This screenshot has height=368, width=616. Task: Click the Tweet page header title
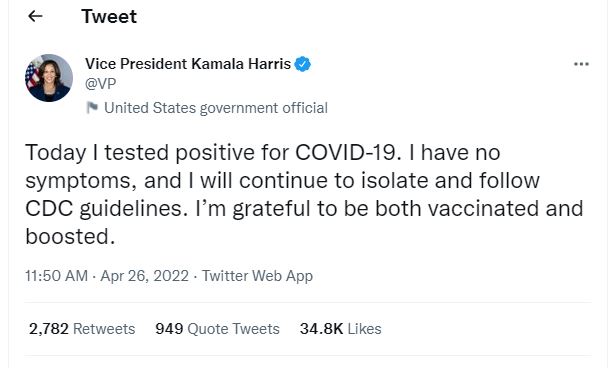point(109,16)
